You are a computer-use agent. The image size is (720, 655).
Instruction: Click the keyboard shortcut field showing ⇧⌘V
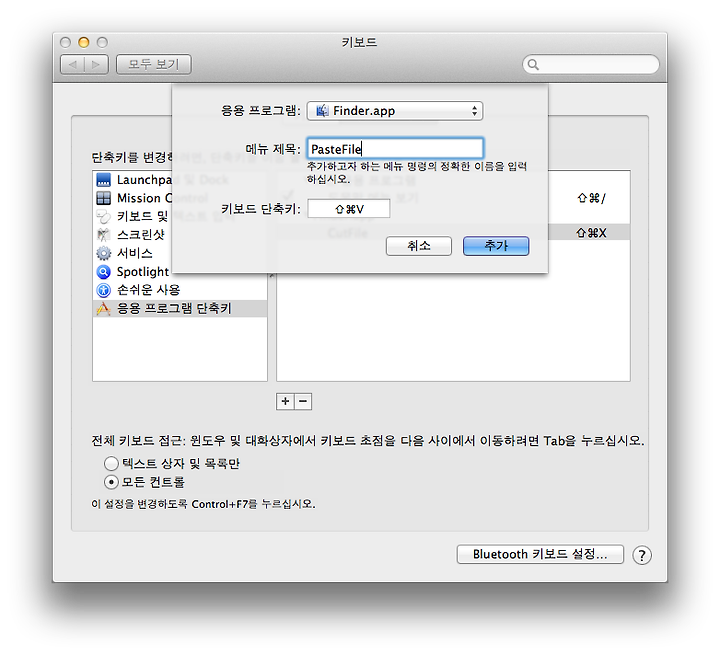point(349,209)
